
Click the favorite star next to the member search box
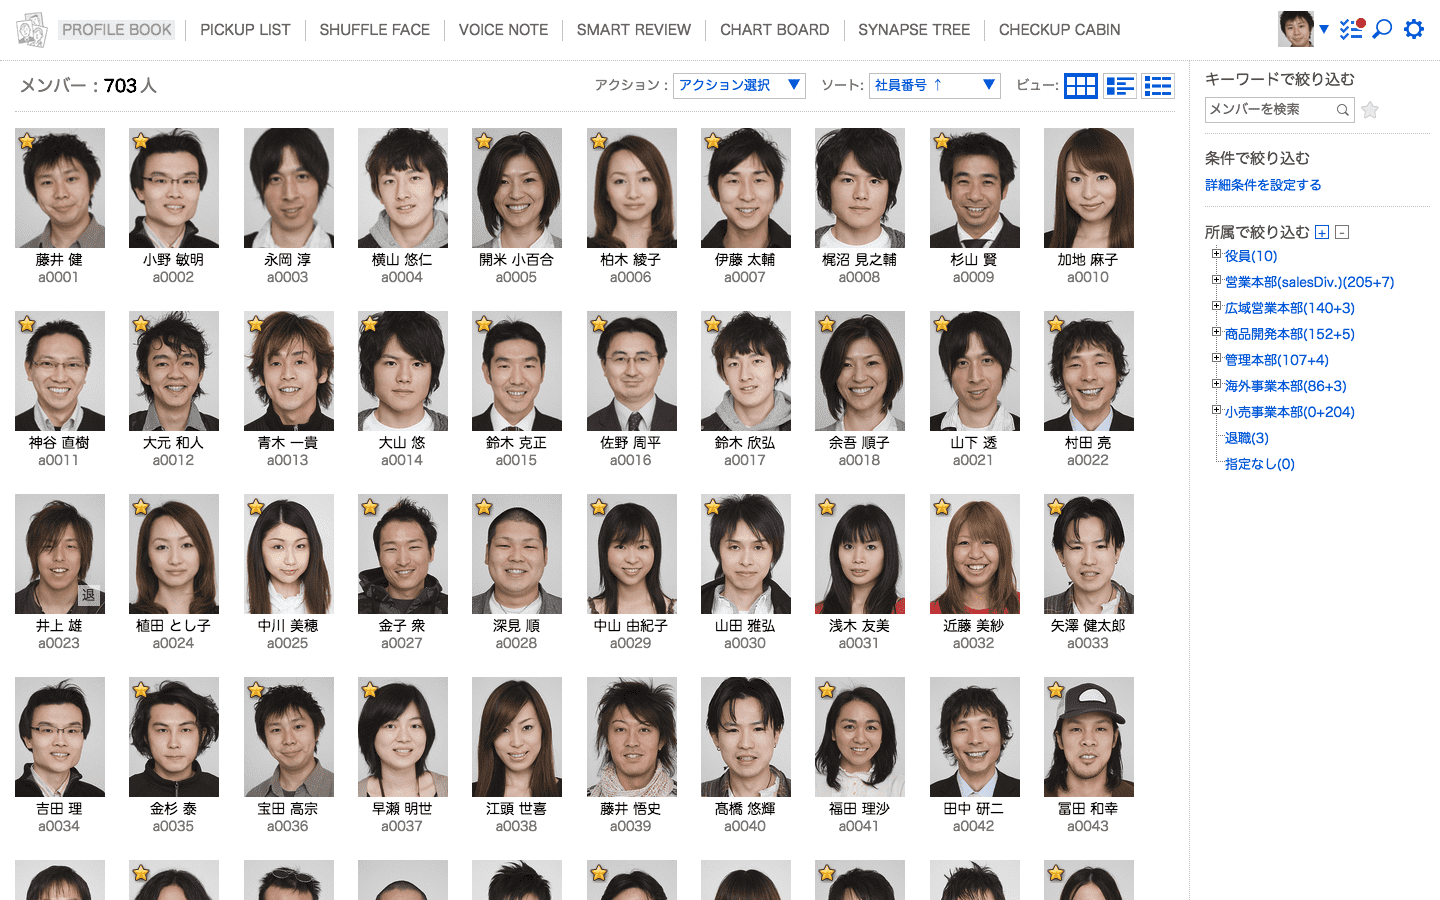(1370, 110)
